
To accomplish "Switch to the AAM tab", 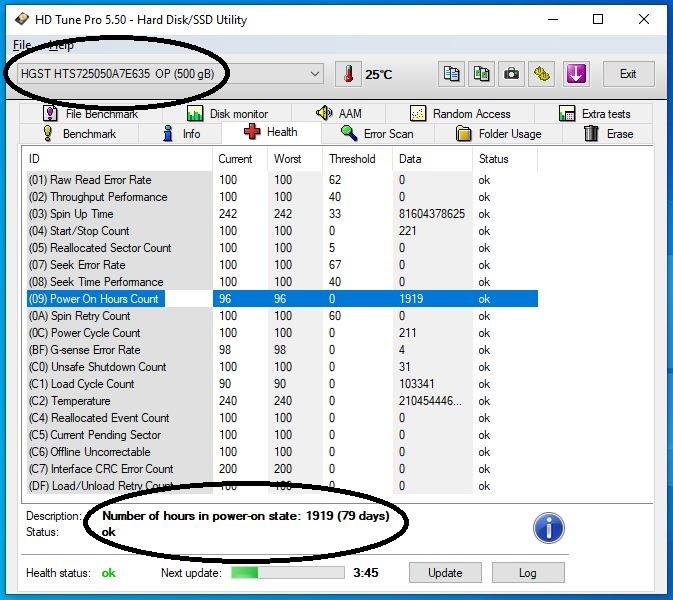I will tap(339, 114).
